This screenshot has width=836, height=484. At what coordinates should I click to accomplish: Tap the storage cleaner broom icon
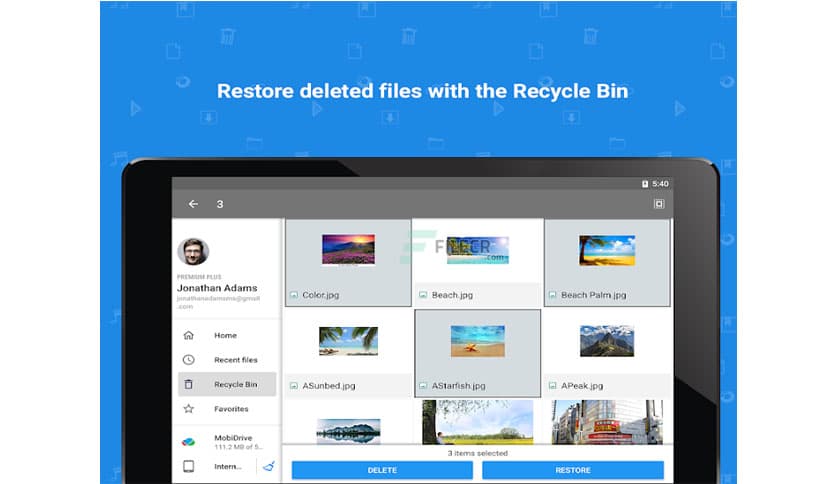point(269,466)
